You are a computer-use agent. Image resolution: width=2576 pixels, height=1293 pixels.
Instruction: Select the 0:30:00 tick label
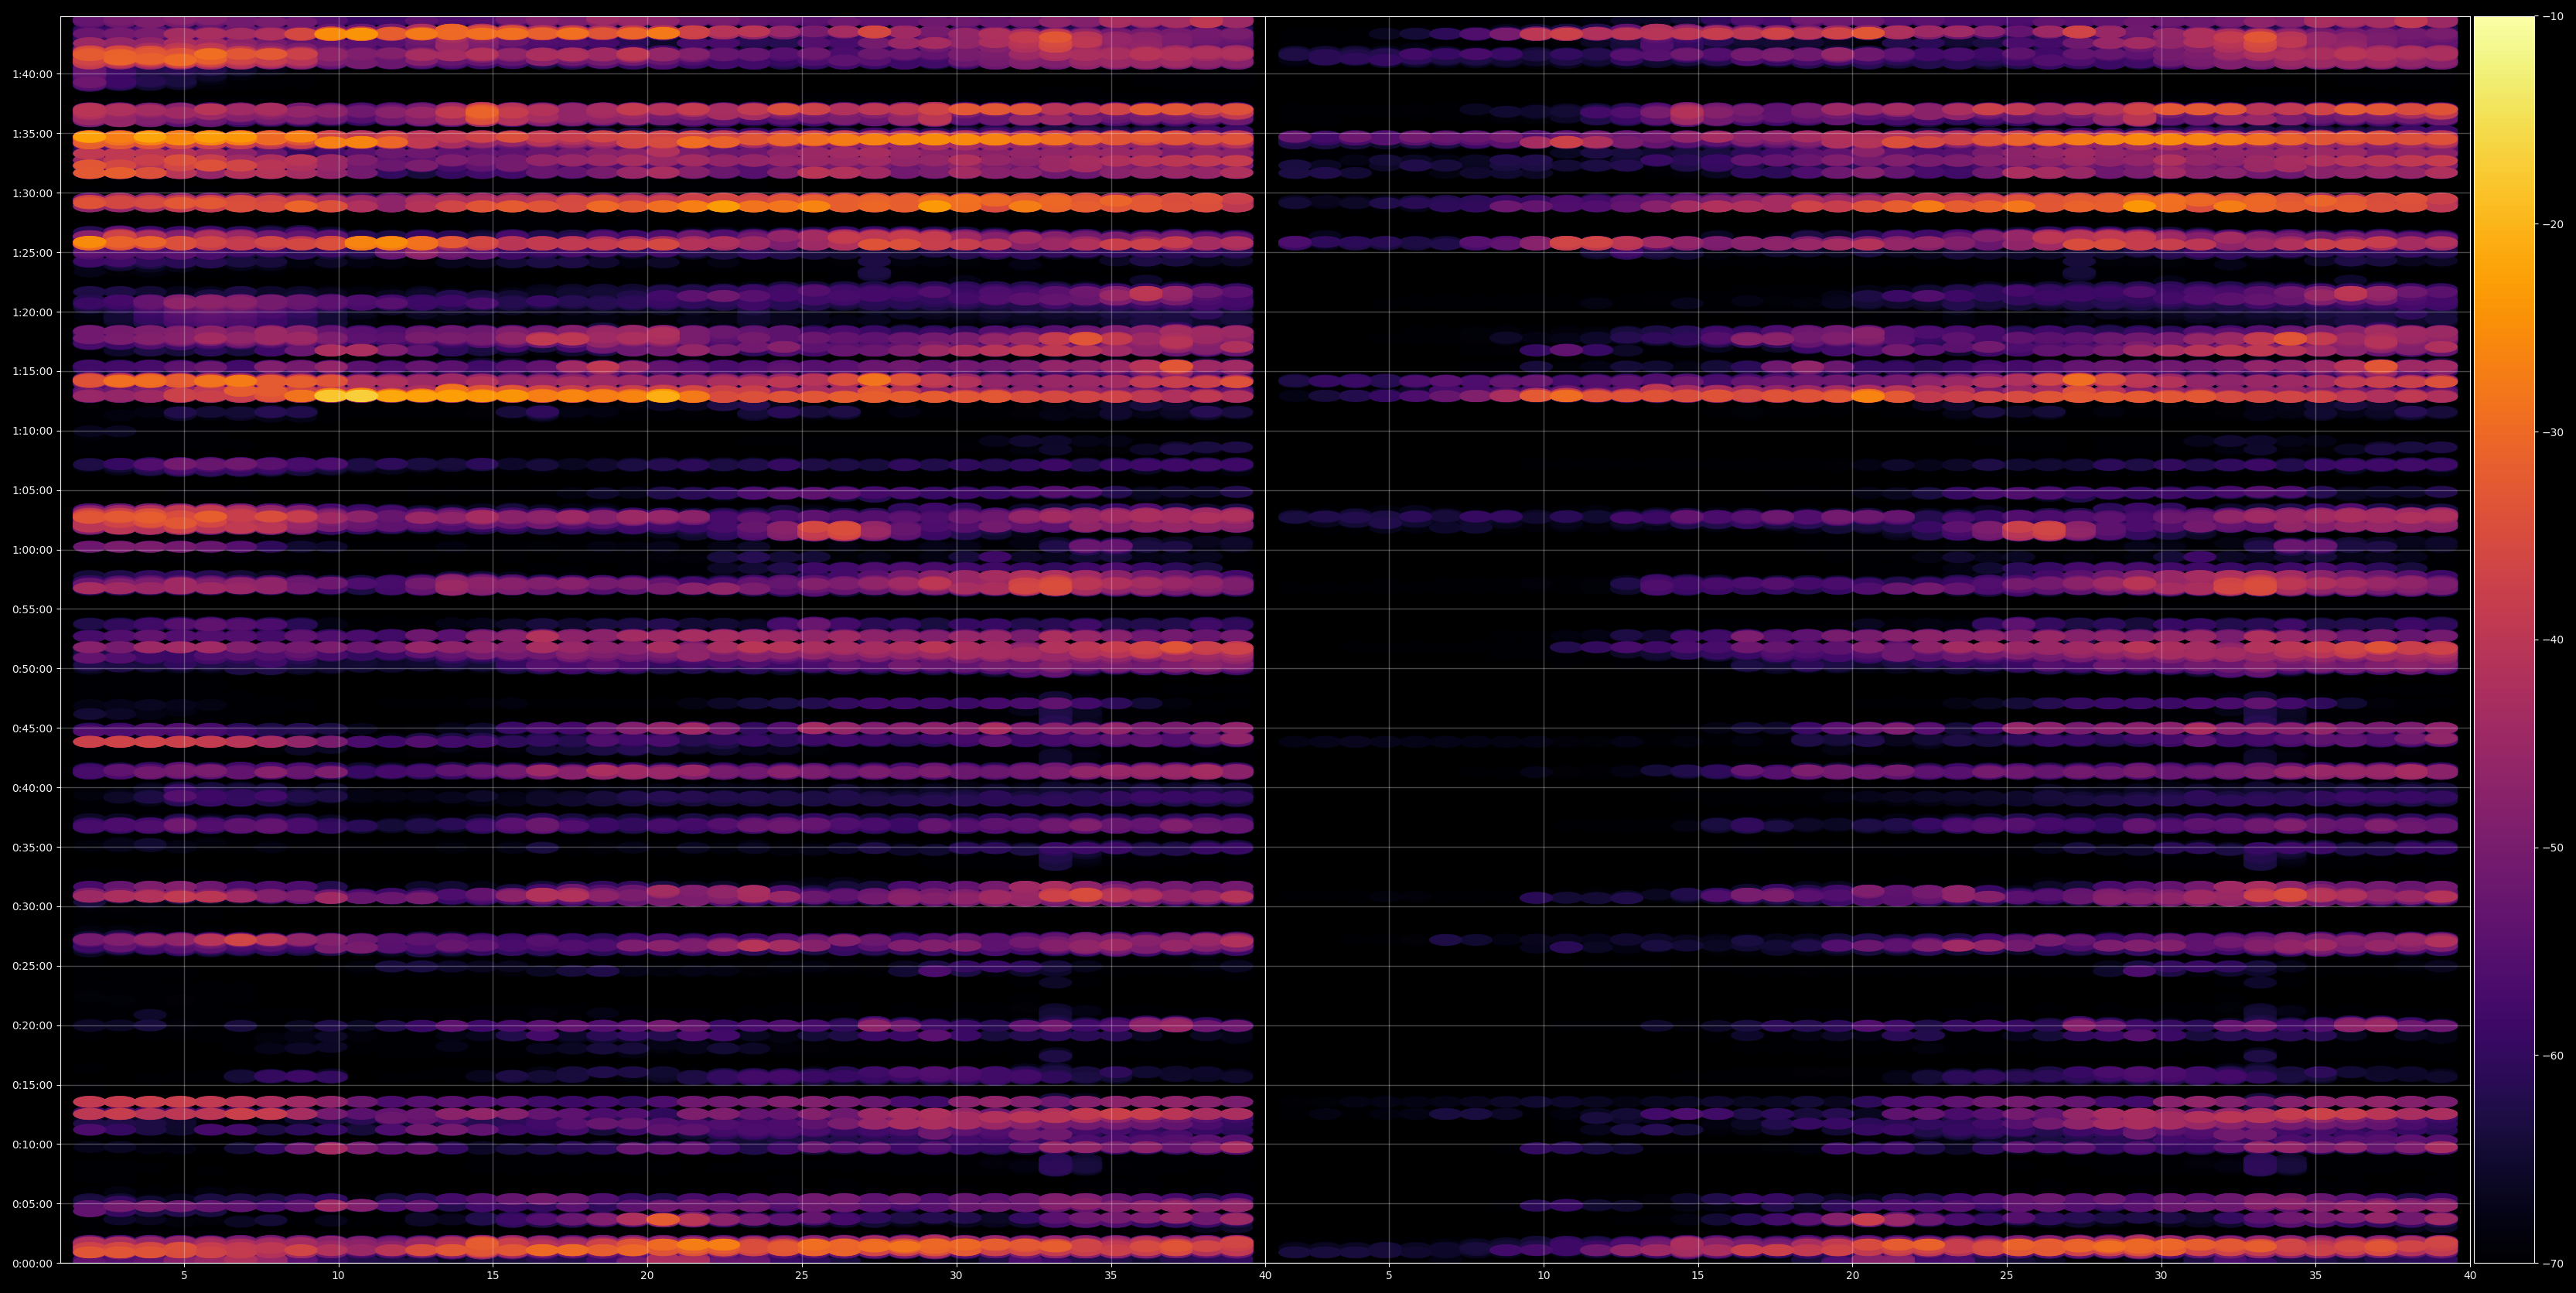pyautogui.click(x=33, y=906)
